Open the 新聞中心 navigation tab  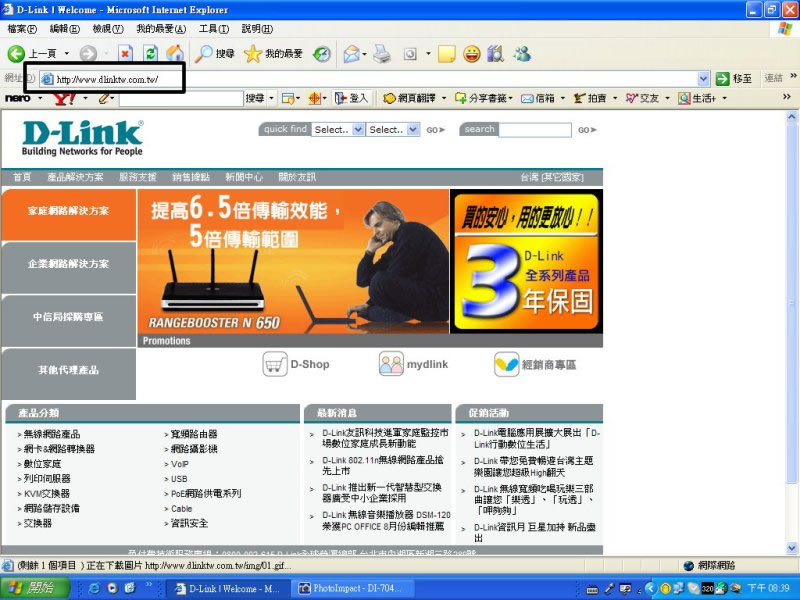pyautogui.click(x=244, y=177)
